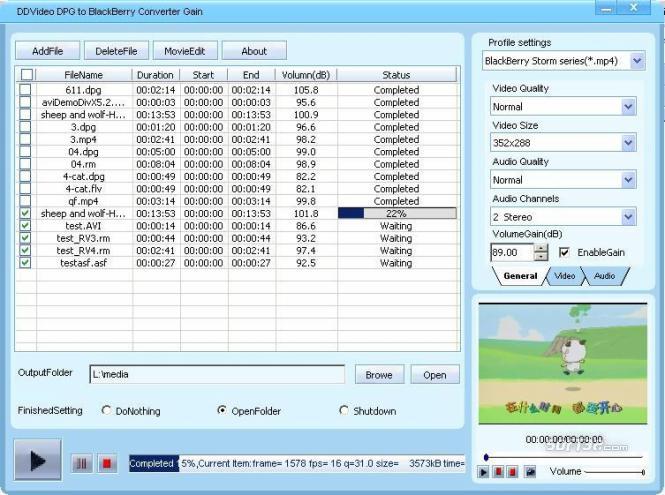Toggle the EnableGain checkbox
The width and height of the screenshot is (665, 495).
[564, 252]
